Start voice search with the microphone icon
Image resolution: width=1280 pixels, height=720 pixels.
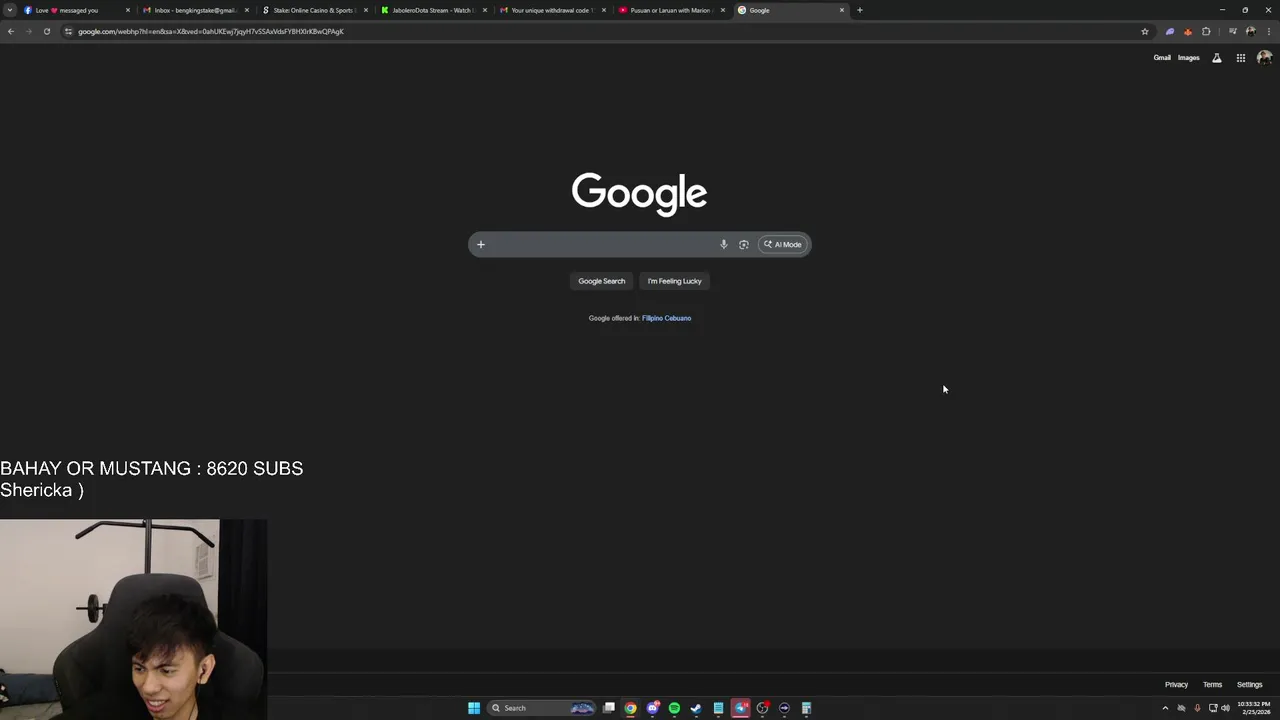pos(723,244)
